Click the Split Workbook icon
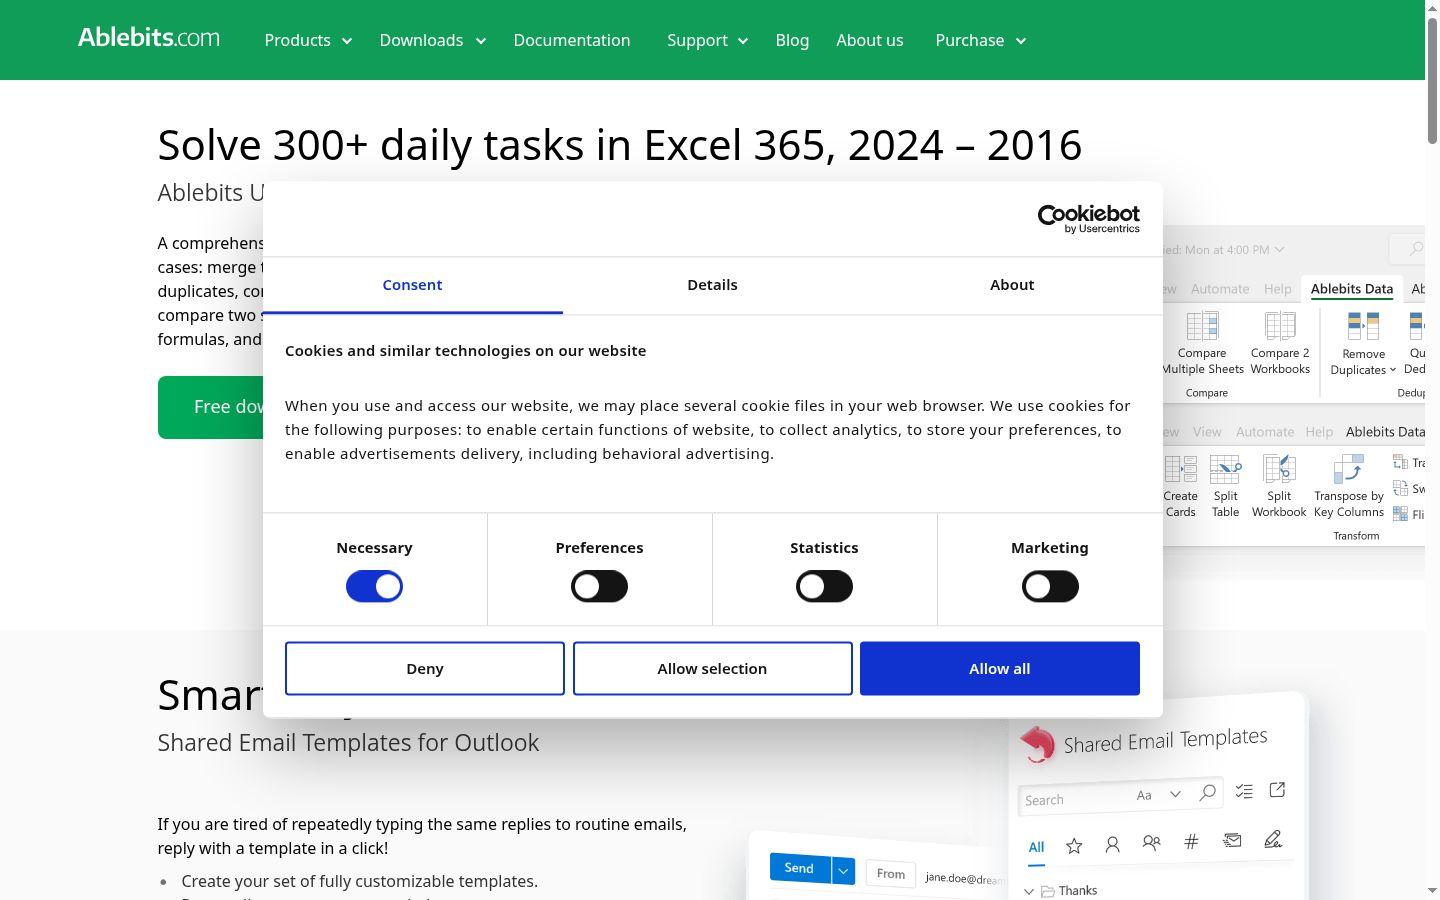 point(1279,469)
